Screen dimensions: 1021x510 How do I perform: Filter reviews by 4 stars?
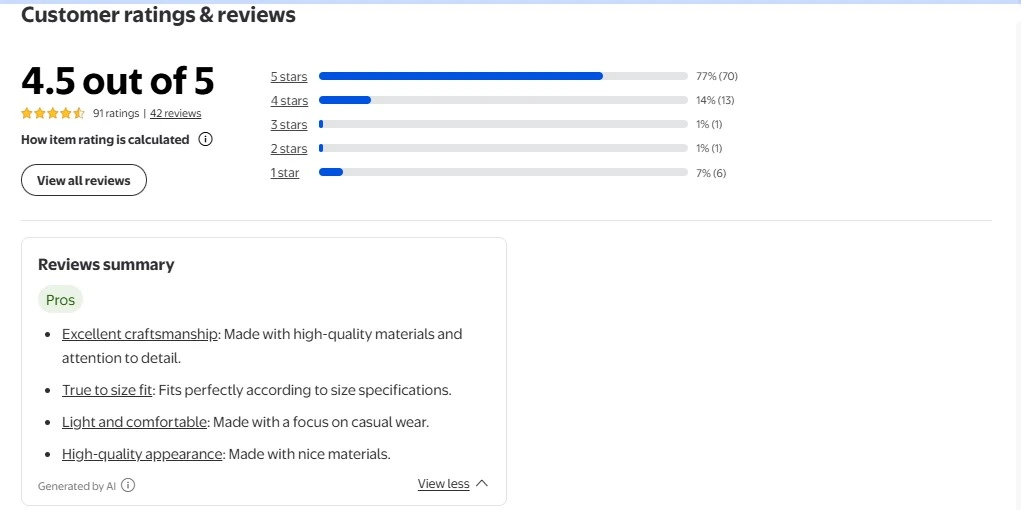(289, 101)
